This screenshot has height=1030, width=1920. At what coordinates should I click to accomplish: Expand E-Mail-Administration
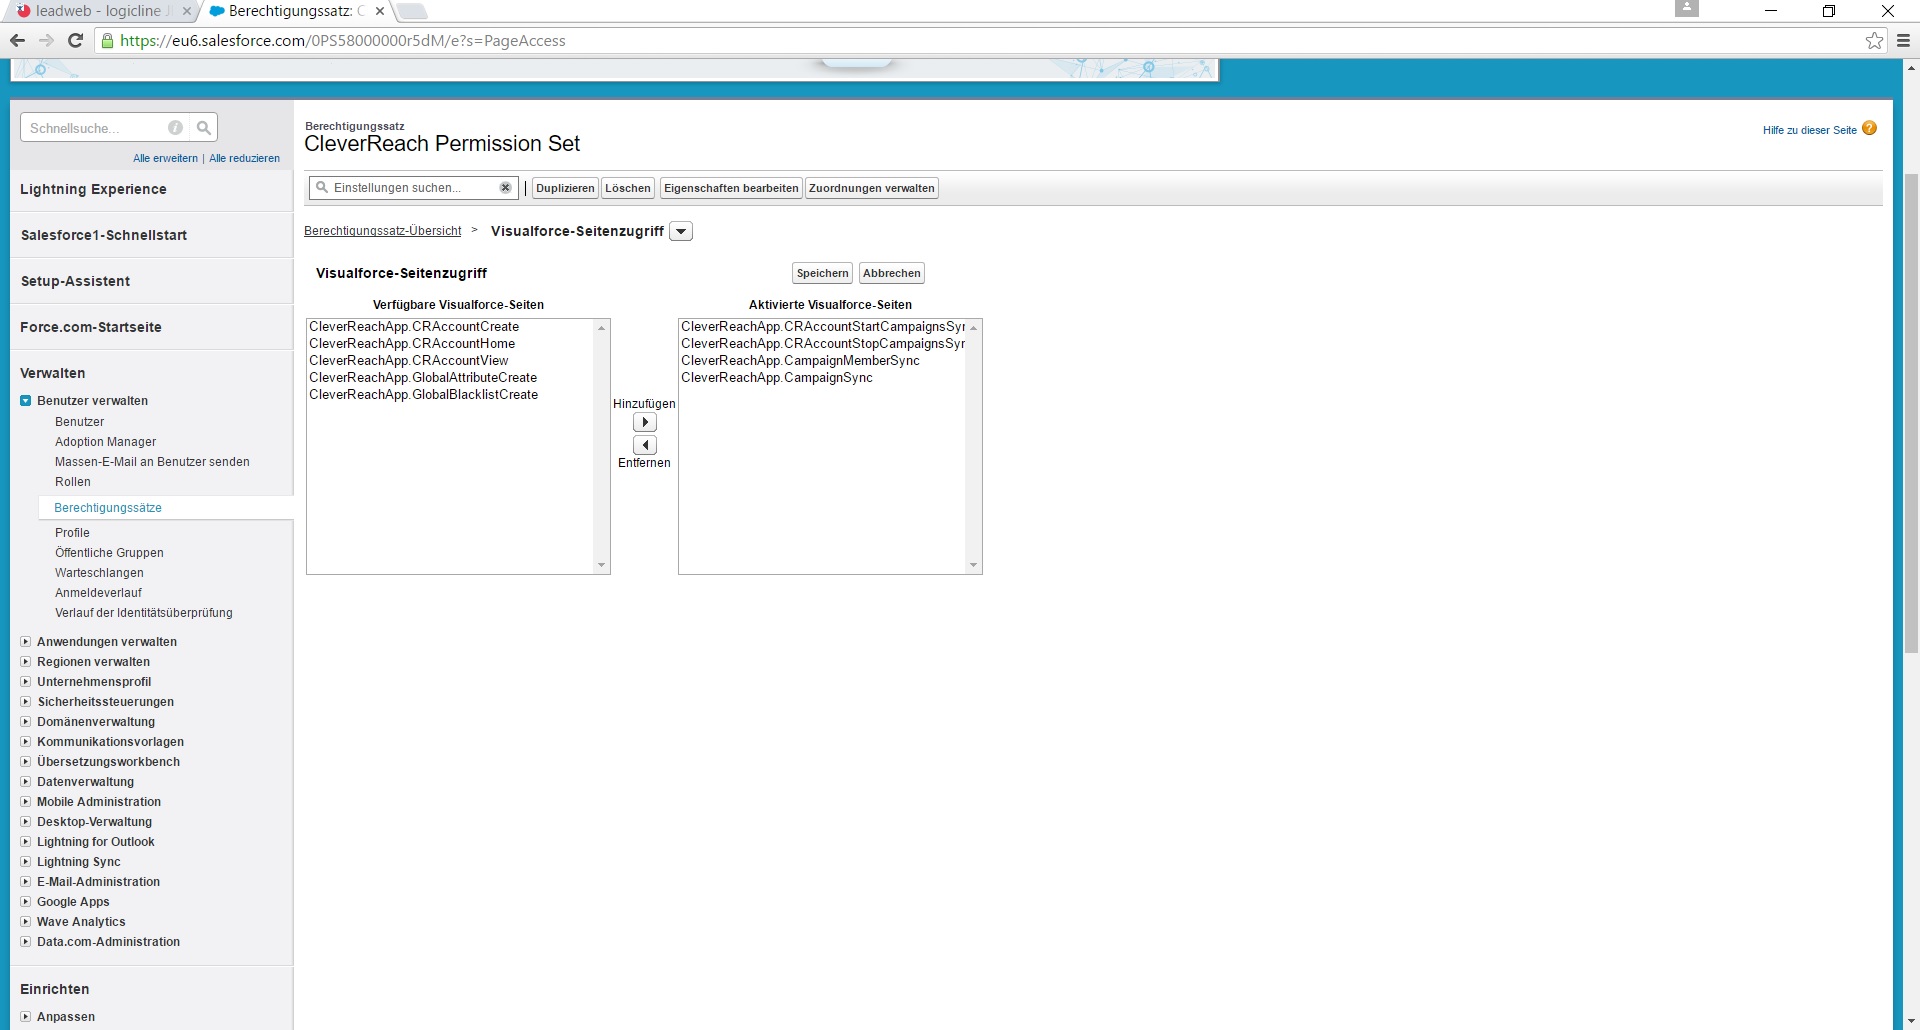tap(26, 881)
